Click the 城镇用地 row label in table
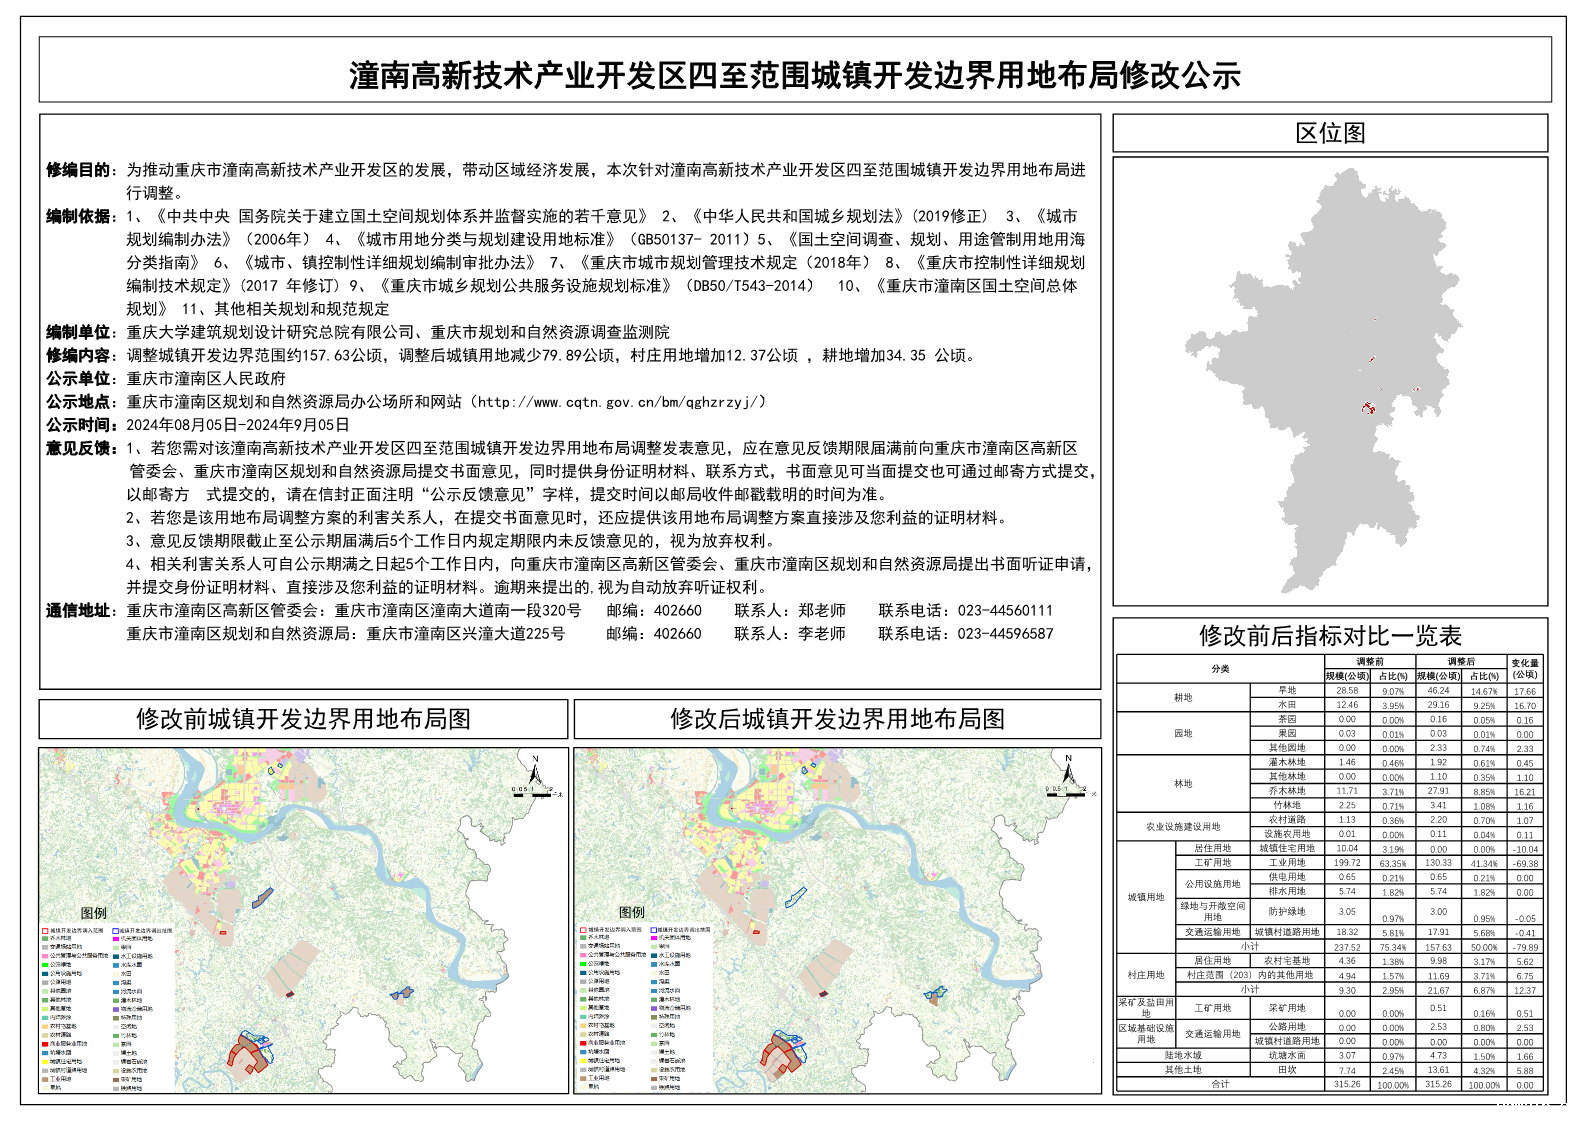1587x1122 pixels. (1145, 897)
